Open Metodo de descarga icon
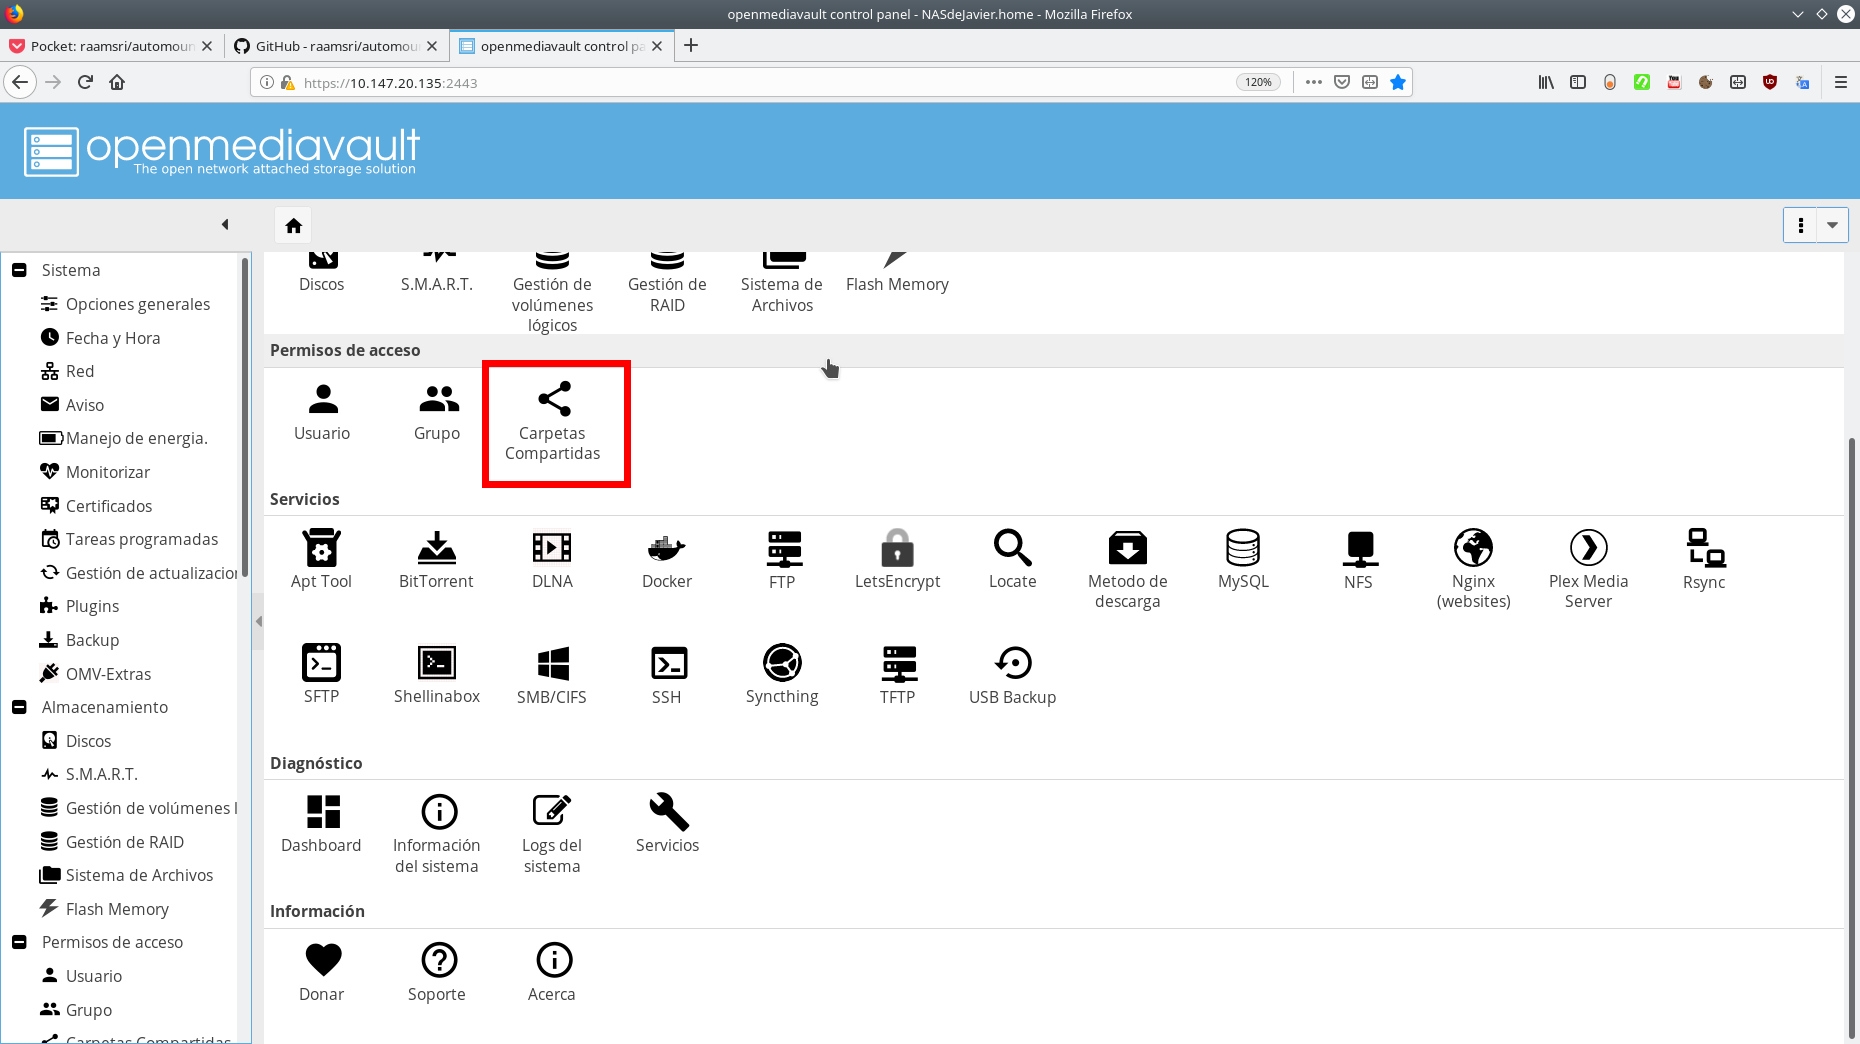Viewport: 1860px width, 1044px height. click(1128, 570)
